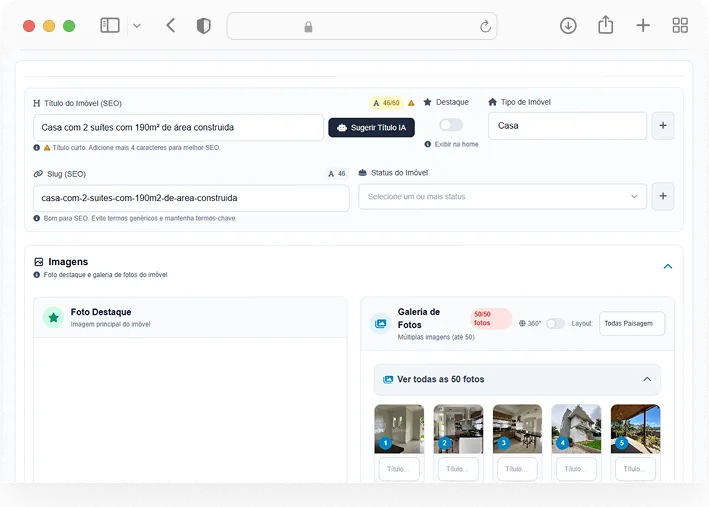Toggle the 360° switch

555,323
